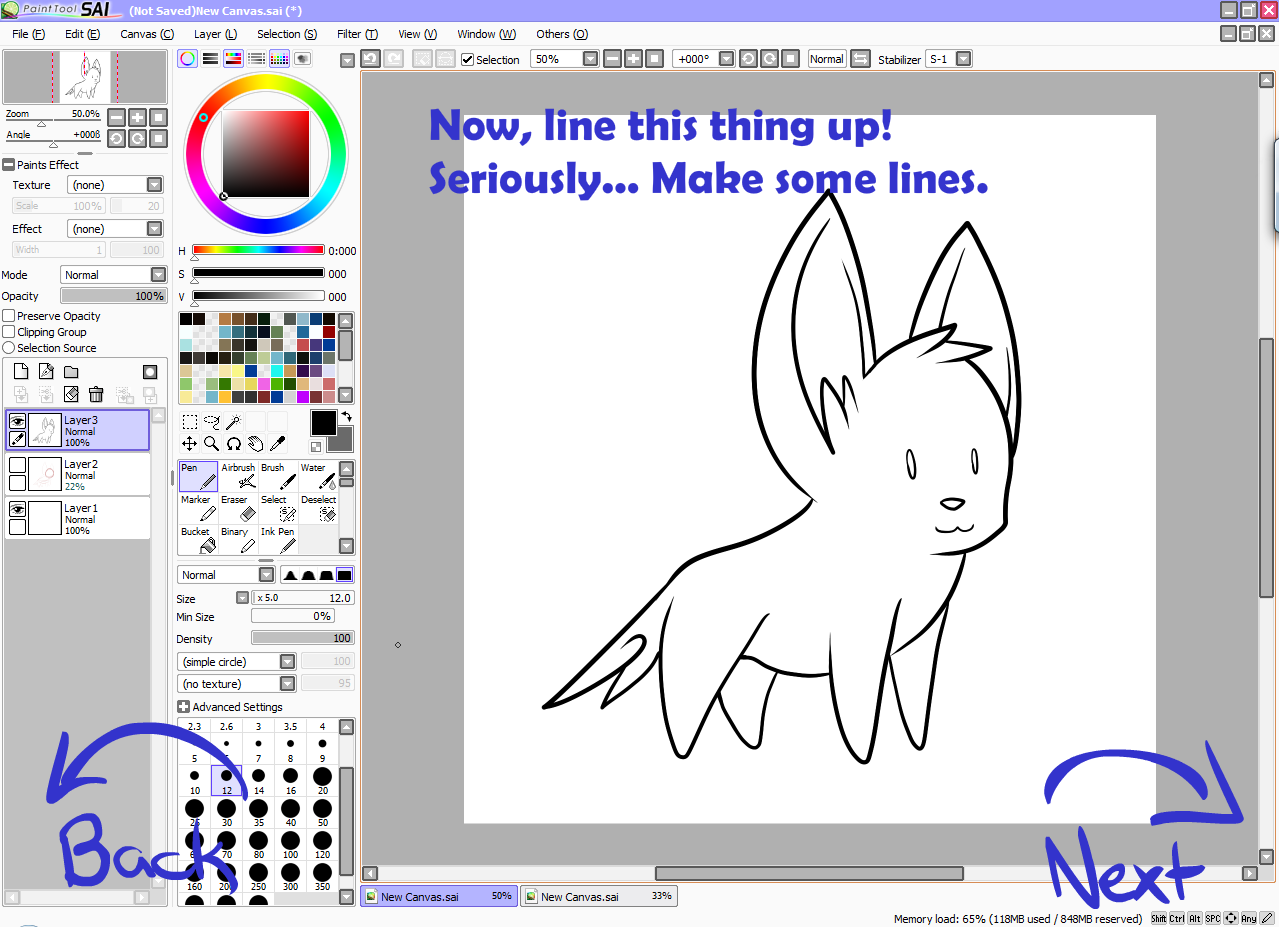
Task: Activate the hand pan tool
Action: pos(255,443)
